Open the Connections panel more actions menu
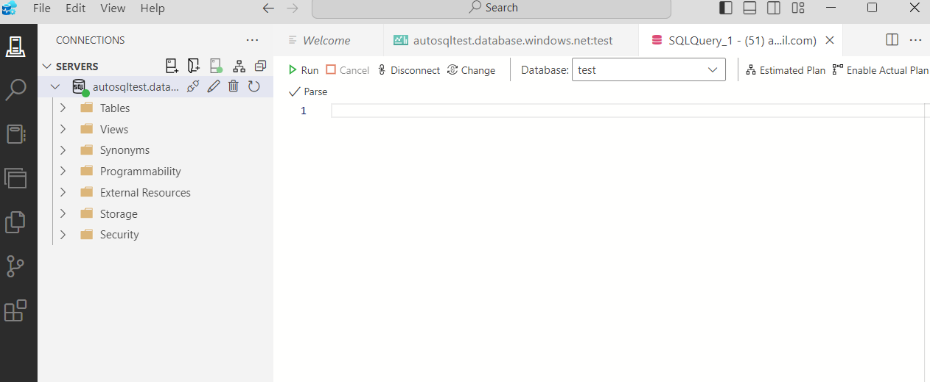 pos(252,40)
